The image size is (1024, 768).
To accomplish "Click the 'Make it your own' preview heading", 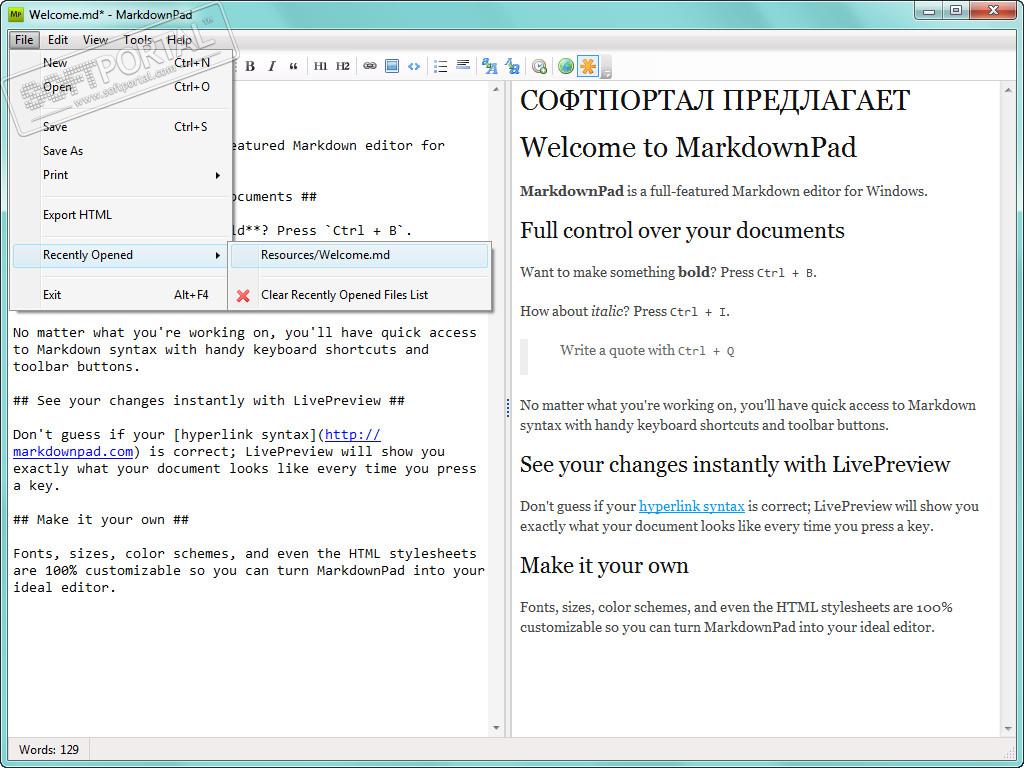I will [x=604, y=566].
